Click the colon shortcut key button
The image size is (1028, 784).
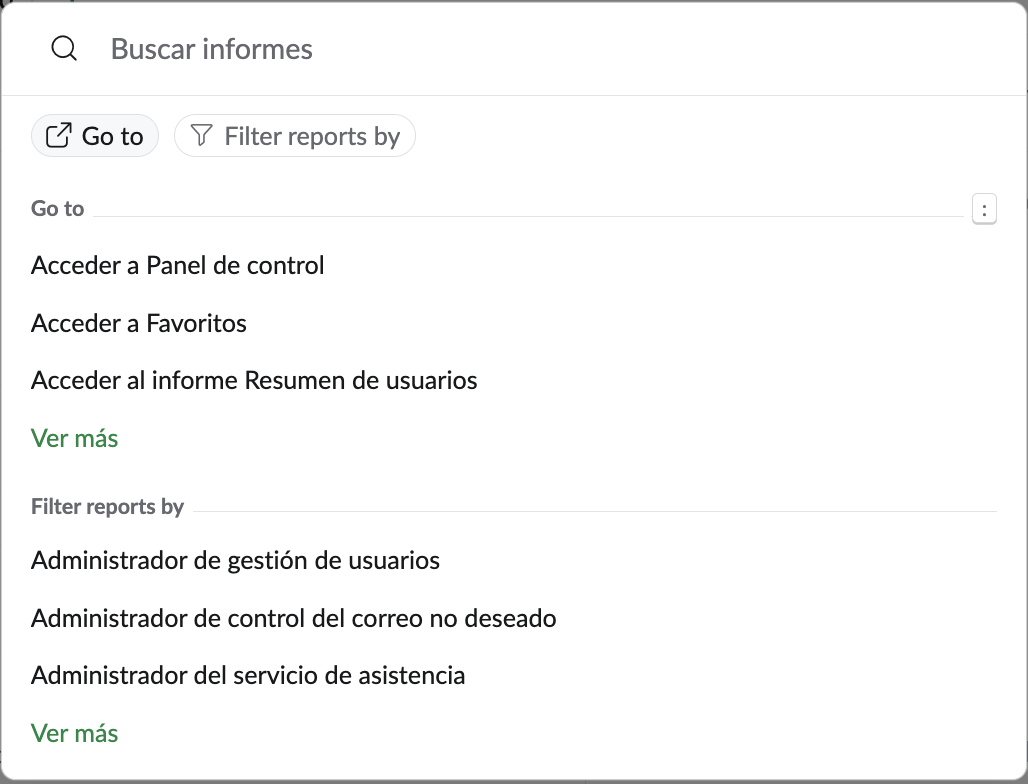coord(984,210)
